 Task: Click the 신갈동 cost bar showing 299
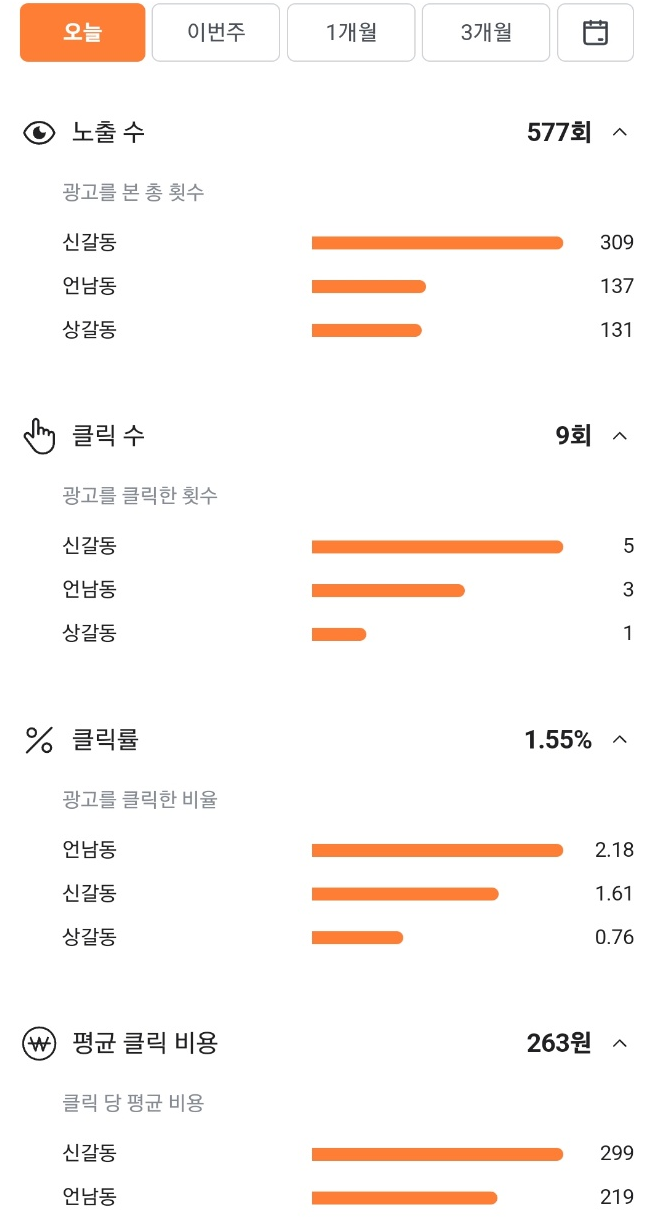tap(437, 1152)
